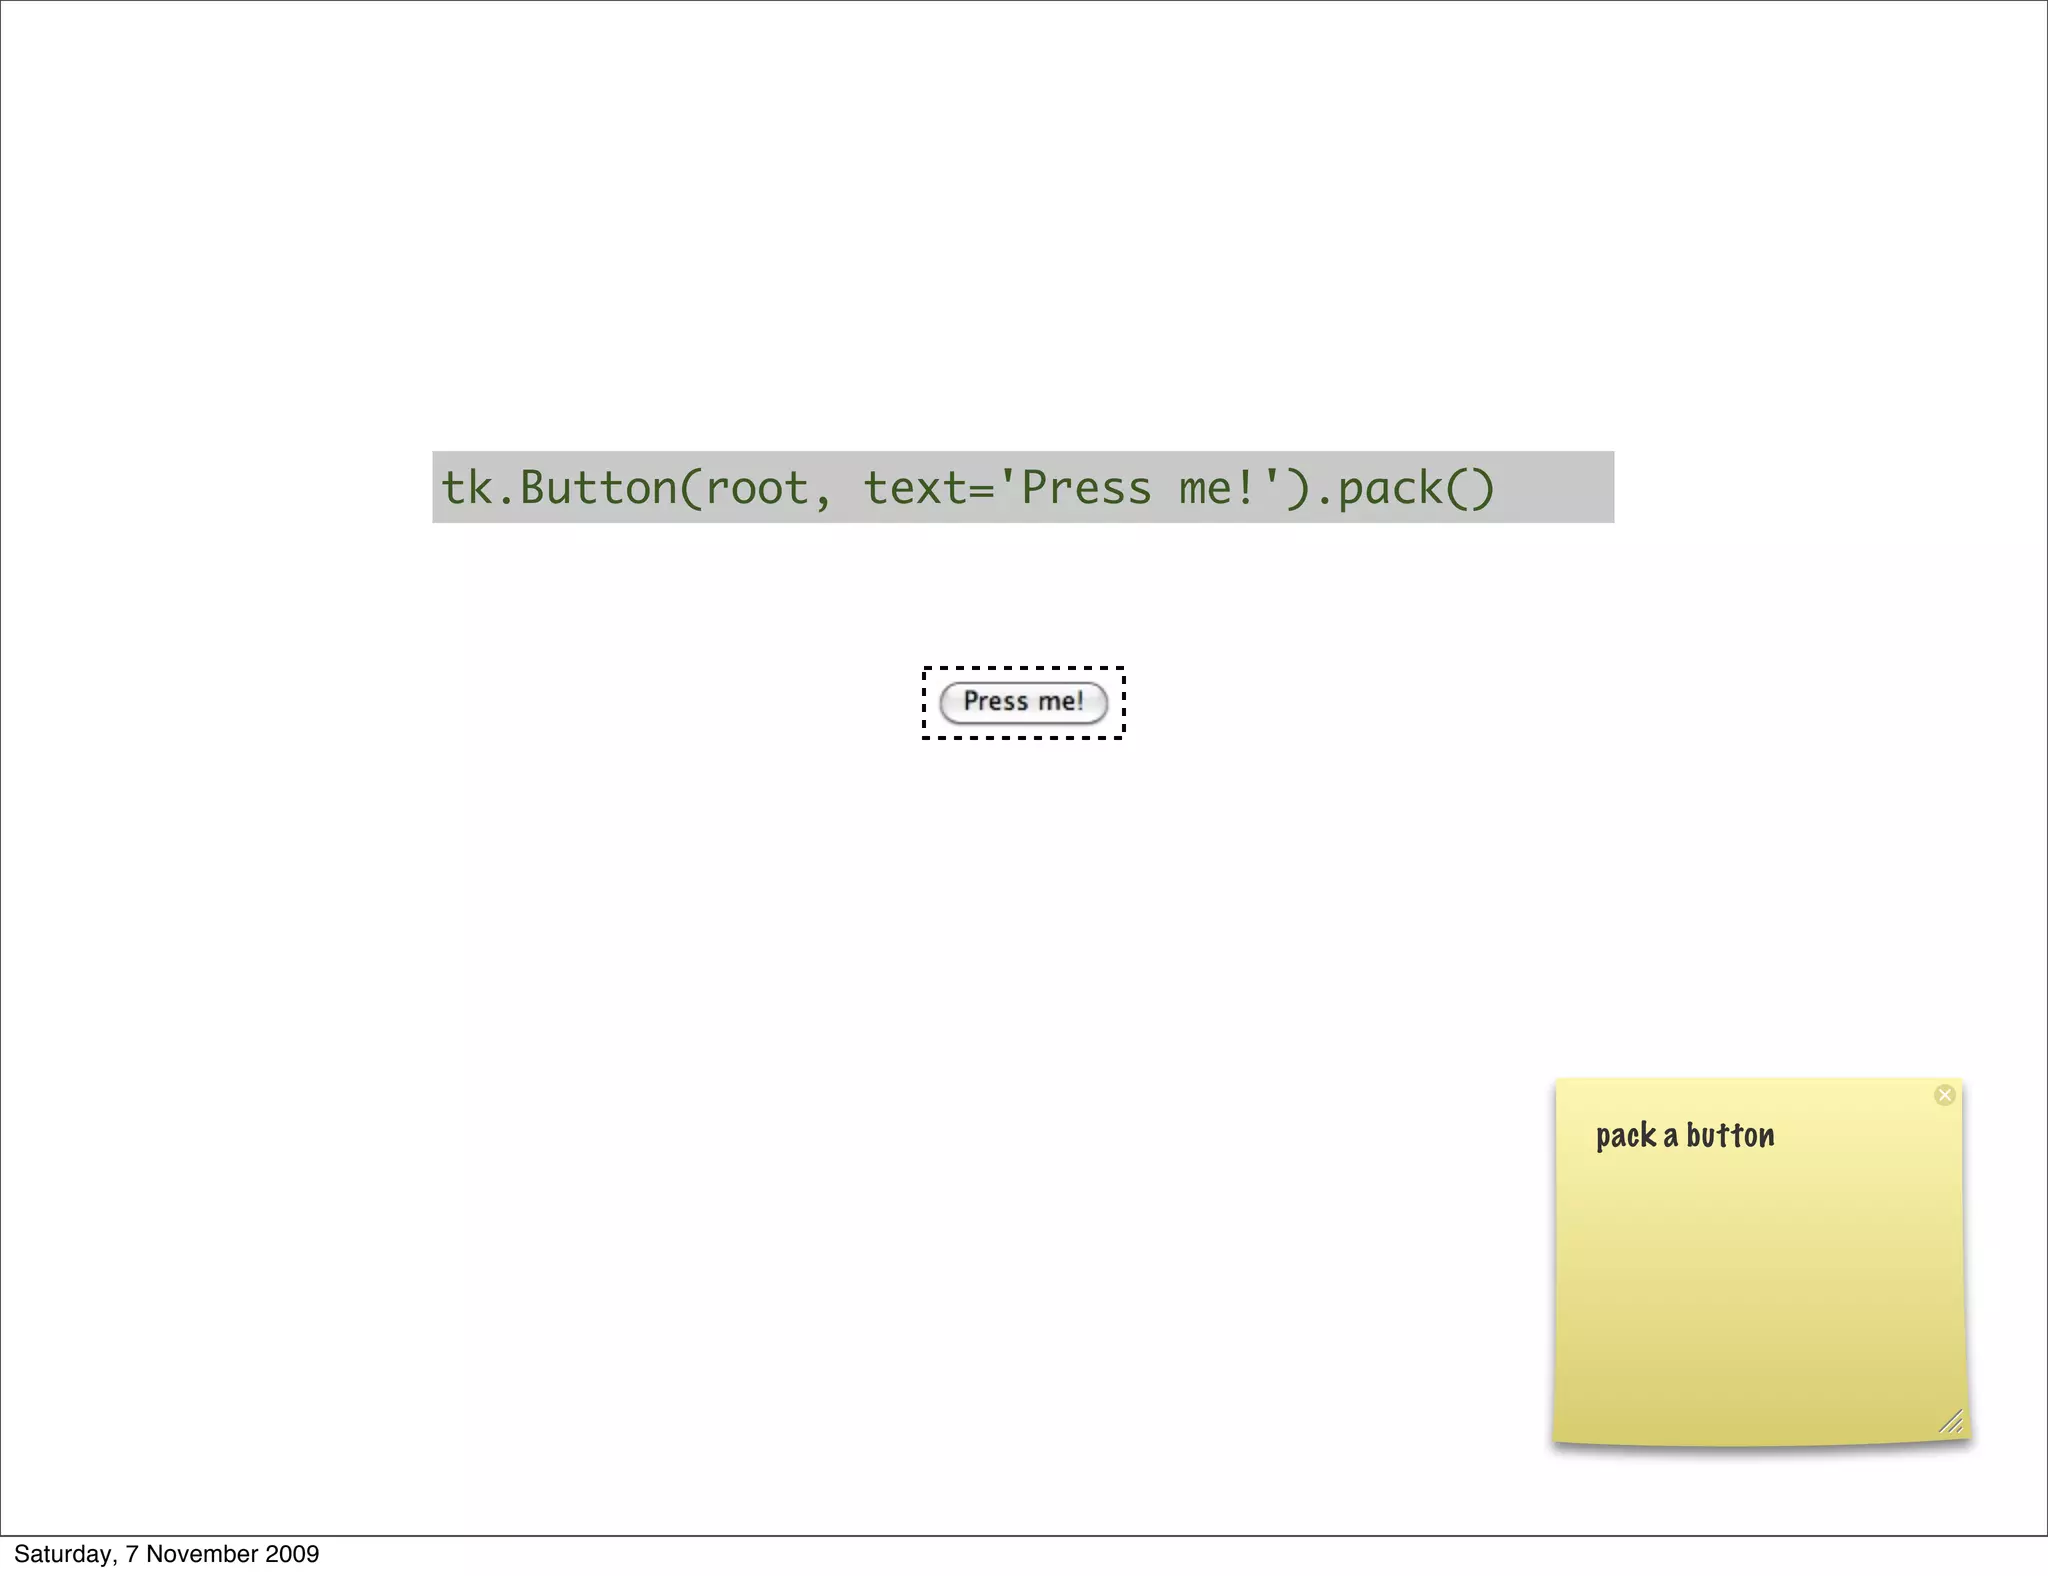This screenshot has width=2048, height=1576.
Task: Click the tk.Button code line
Action: coord(1023,487)
